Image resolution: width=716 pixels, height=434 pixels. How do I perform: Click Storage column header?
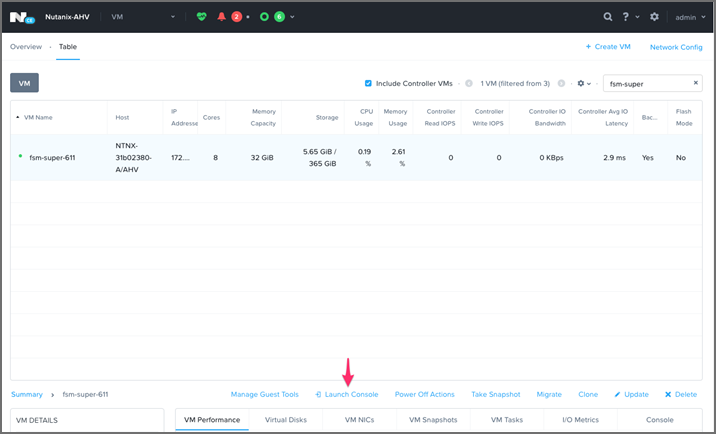pyautogui.click(x=327, y=117)
